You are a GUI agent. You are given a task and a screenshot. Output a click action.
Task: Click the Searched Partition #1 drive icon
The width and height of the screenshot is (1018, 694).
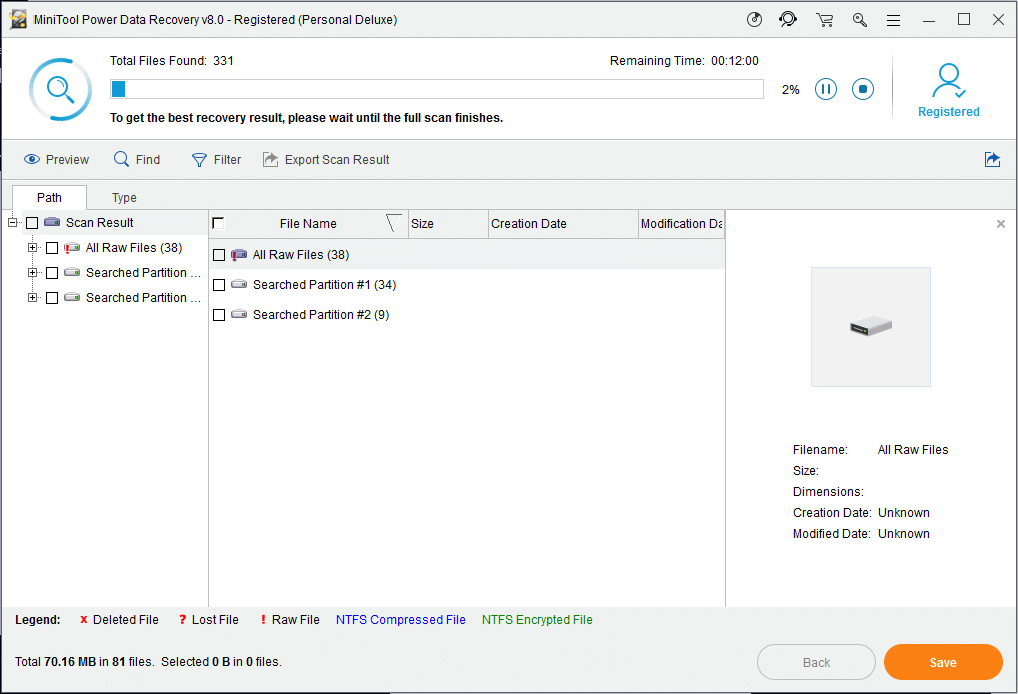click(x=239, y=284)
